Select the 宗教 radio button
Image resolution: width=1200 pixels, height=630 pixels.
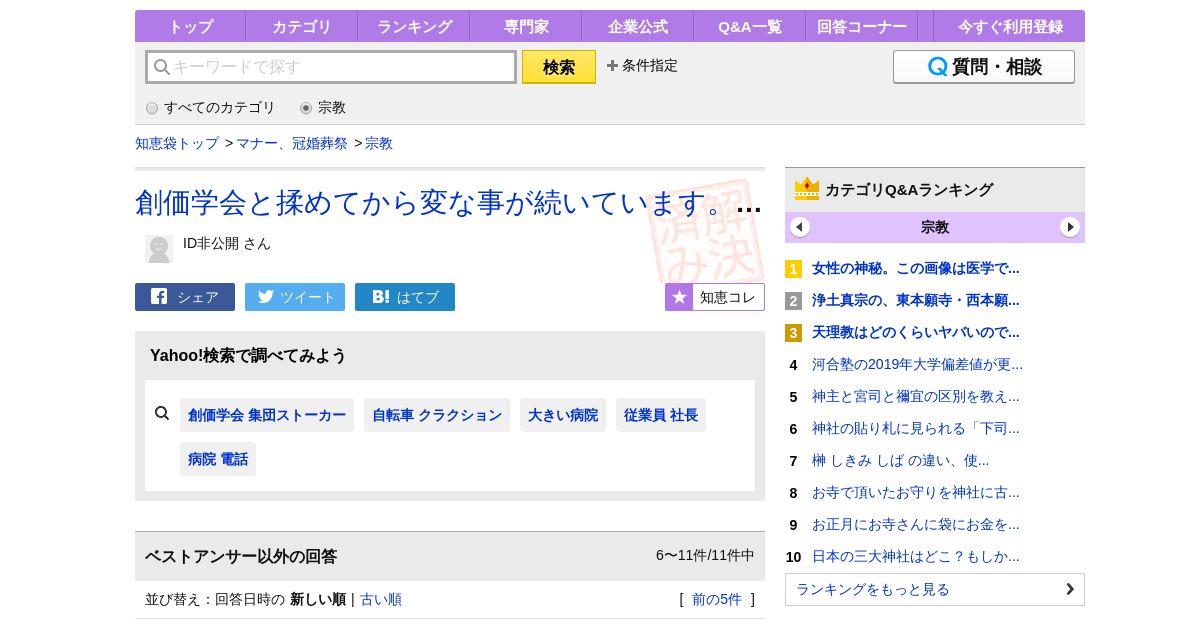click(306, 108)
